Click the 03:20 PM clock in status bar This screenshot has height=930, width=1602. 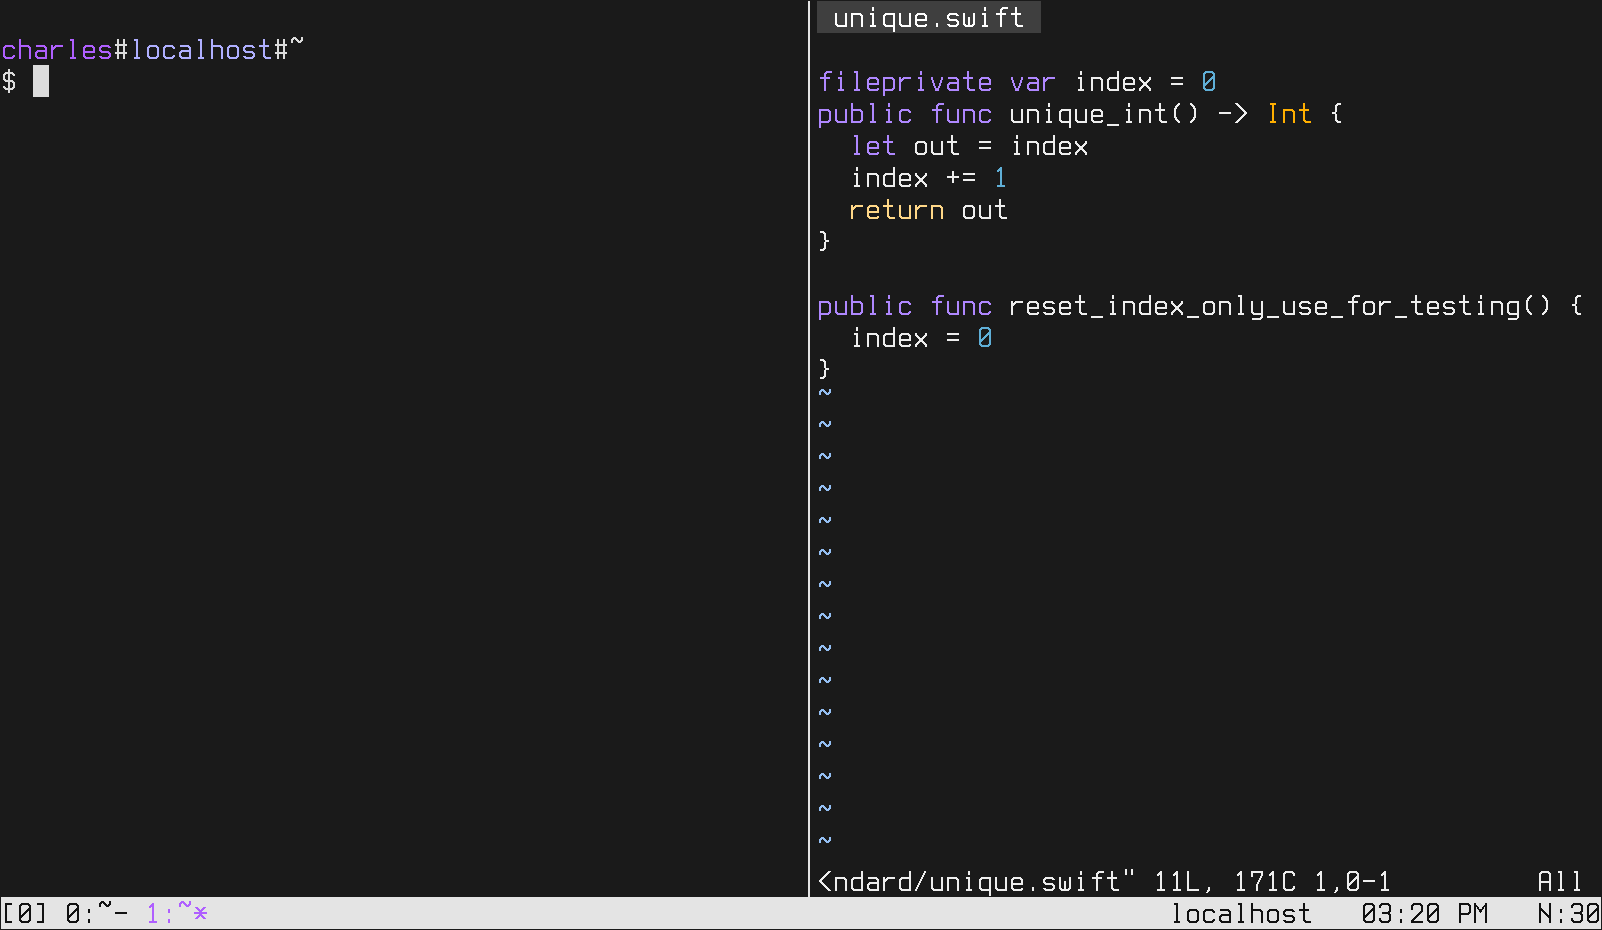[1423, 913]
